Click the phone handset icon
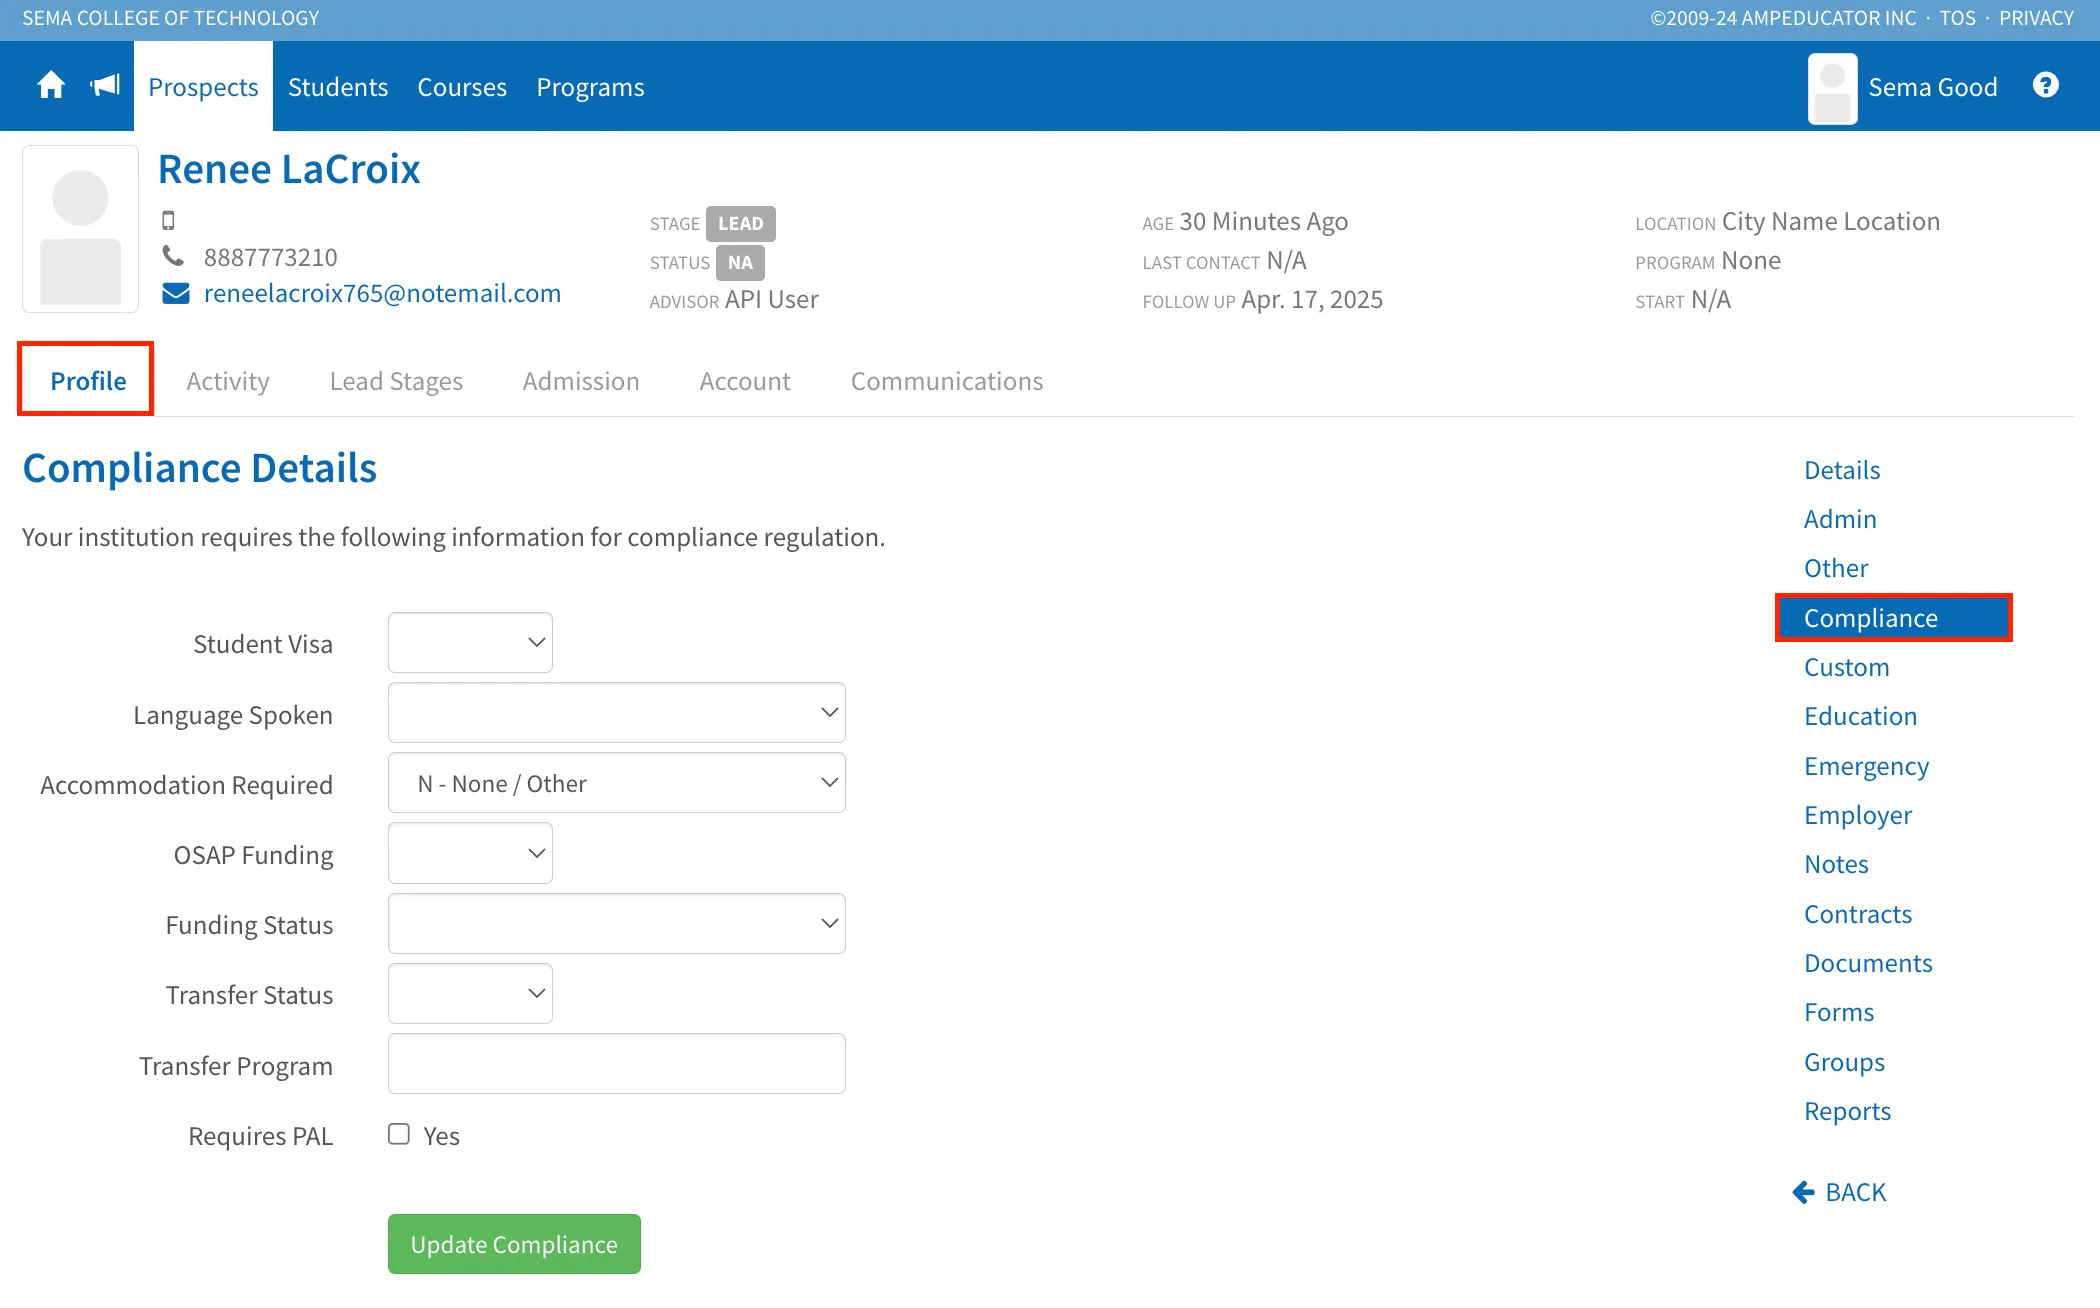 [x=173, y=257]
